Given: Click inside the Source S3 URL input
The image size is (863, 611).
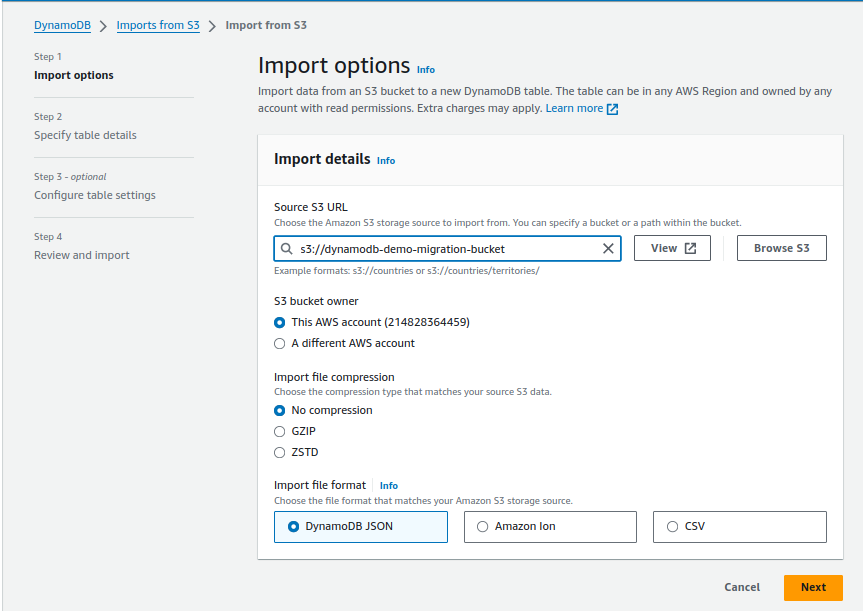Looking at the screenshot, I should [447, 249].
